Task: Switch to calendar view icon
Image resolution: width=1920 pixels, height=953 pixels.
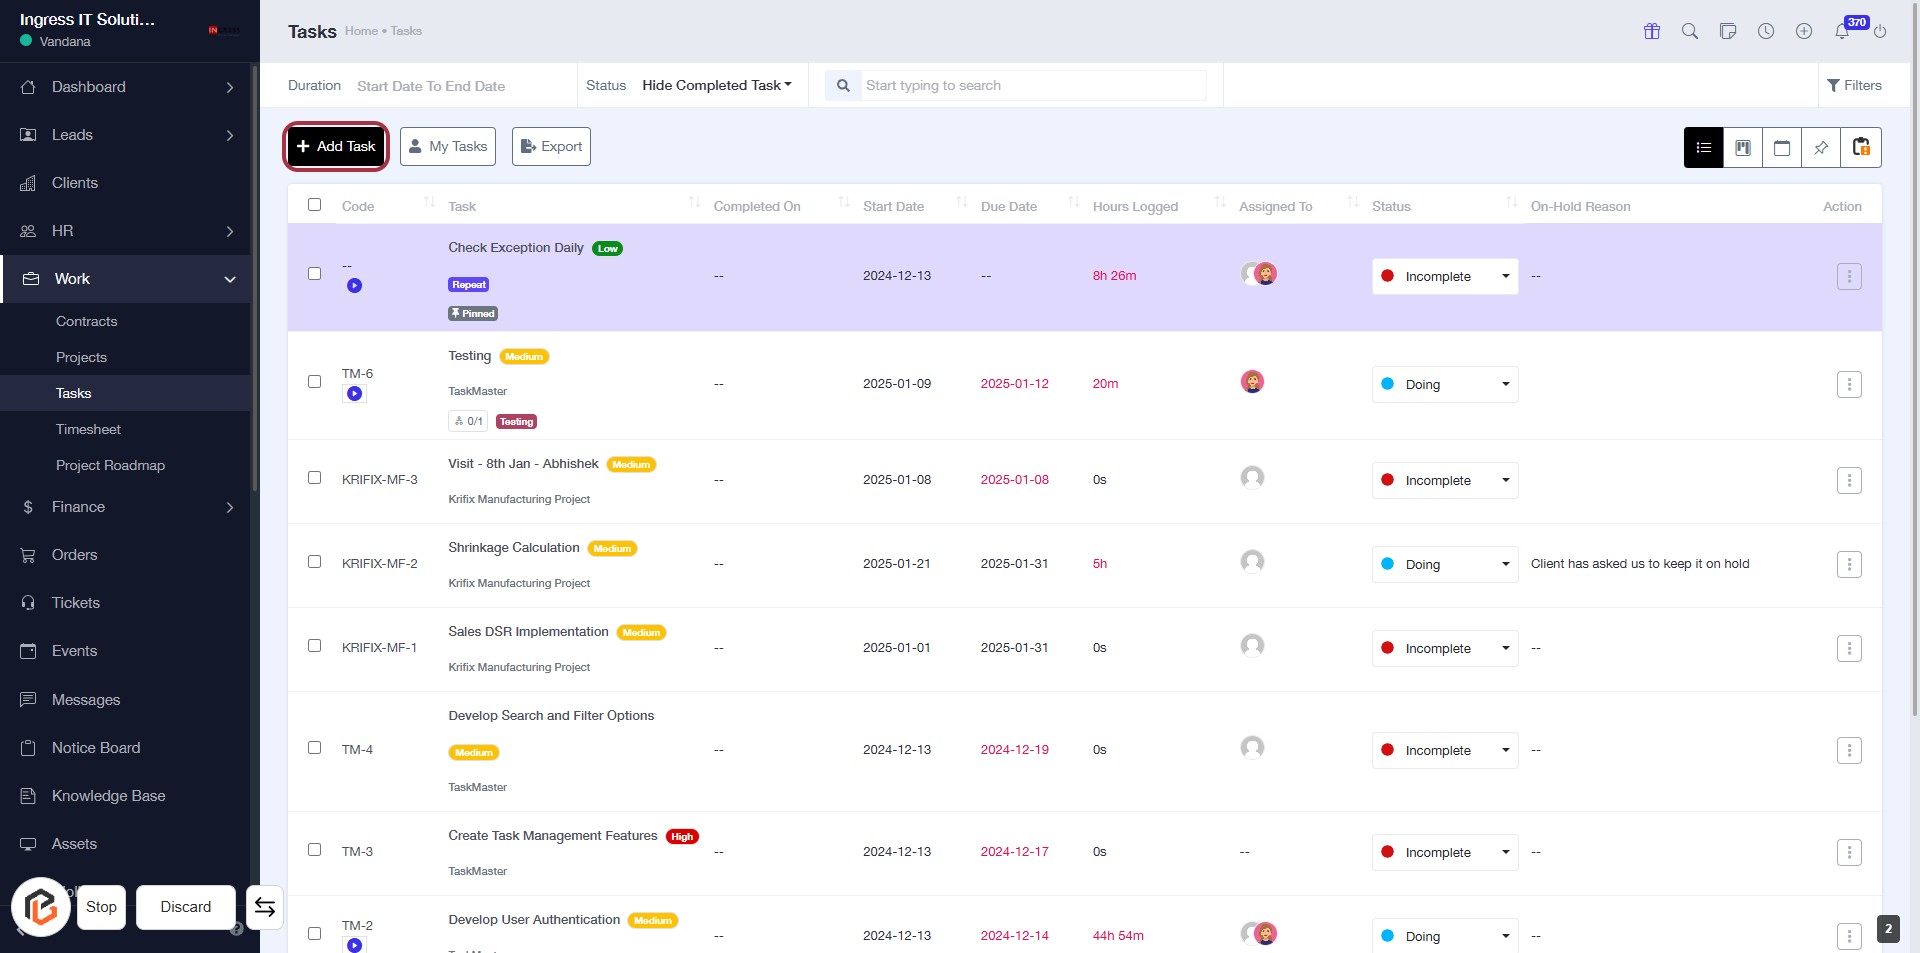Action: 1781,148
